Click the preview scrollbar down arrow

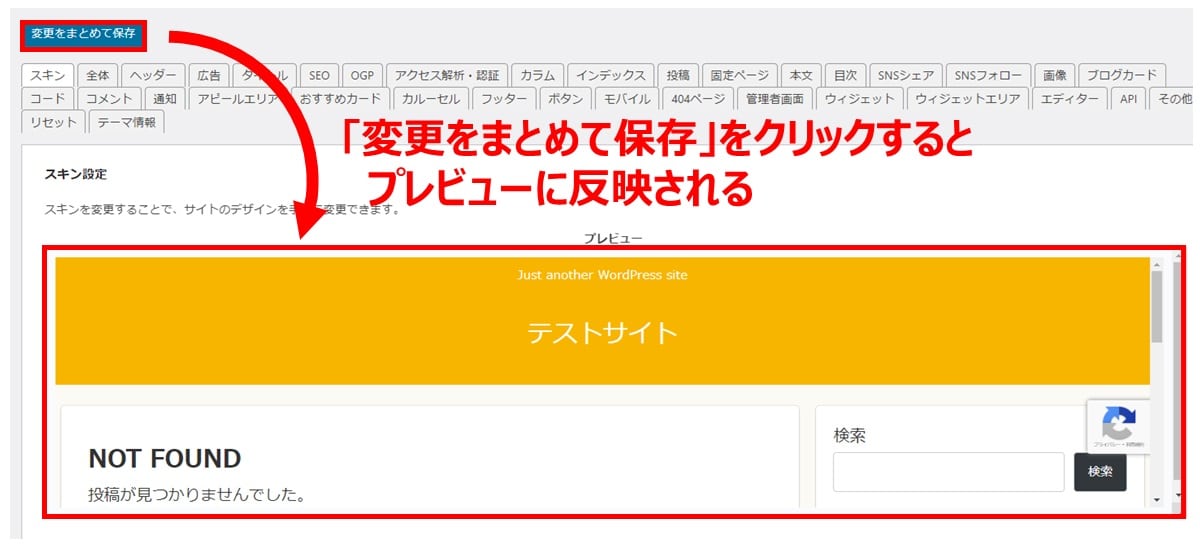(1157, 498)
